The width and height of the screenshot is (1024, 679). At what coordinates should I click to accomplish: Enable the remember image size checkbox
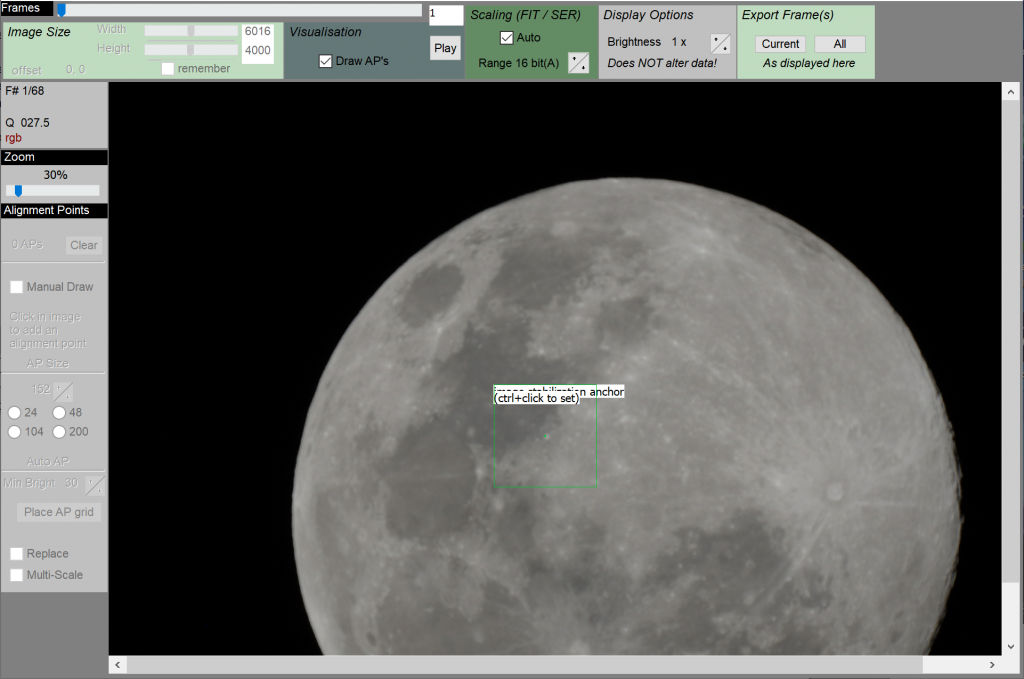click(x=167, y=69)
